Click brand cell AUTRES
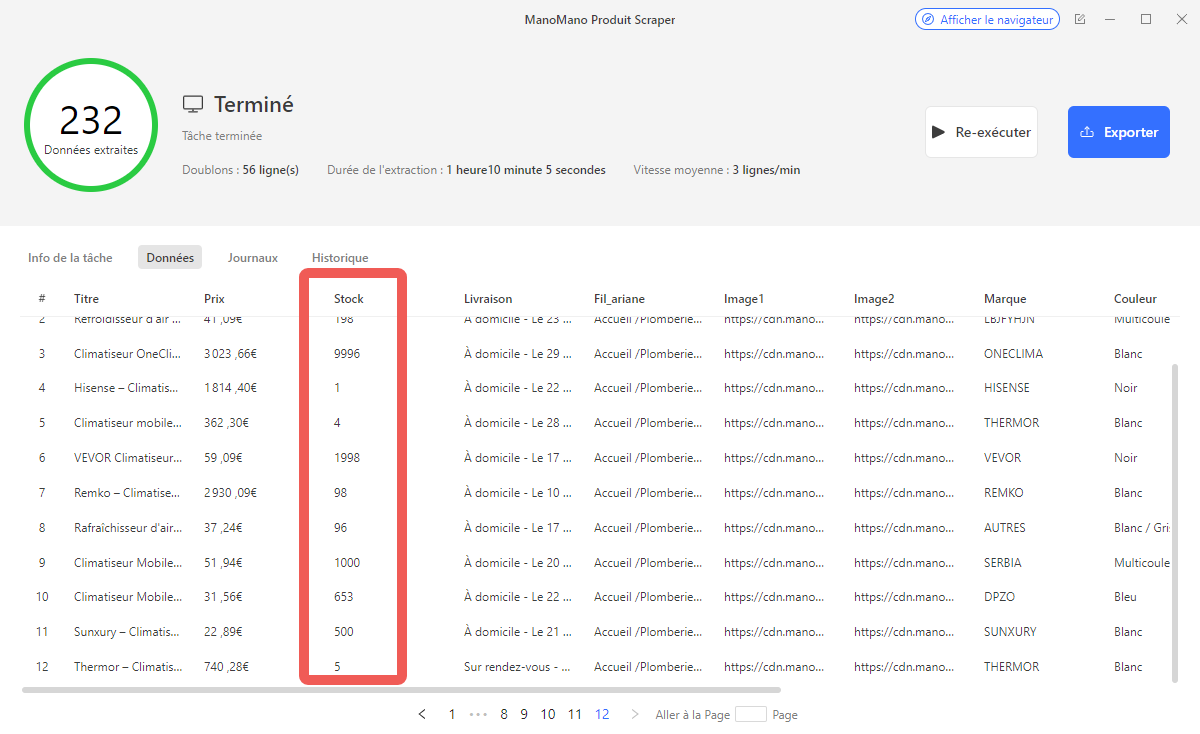The width and height of the screenshot is (1200, 734). (x=1005, y=528)
